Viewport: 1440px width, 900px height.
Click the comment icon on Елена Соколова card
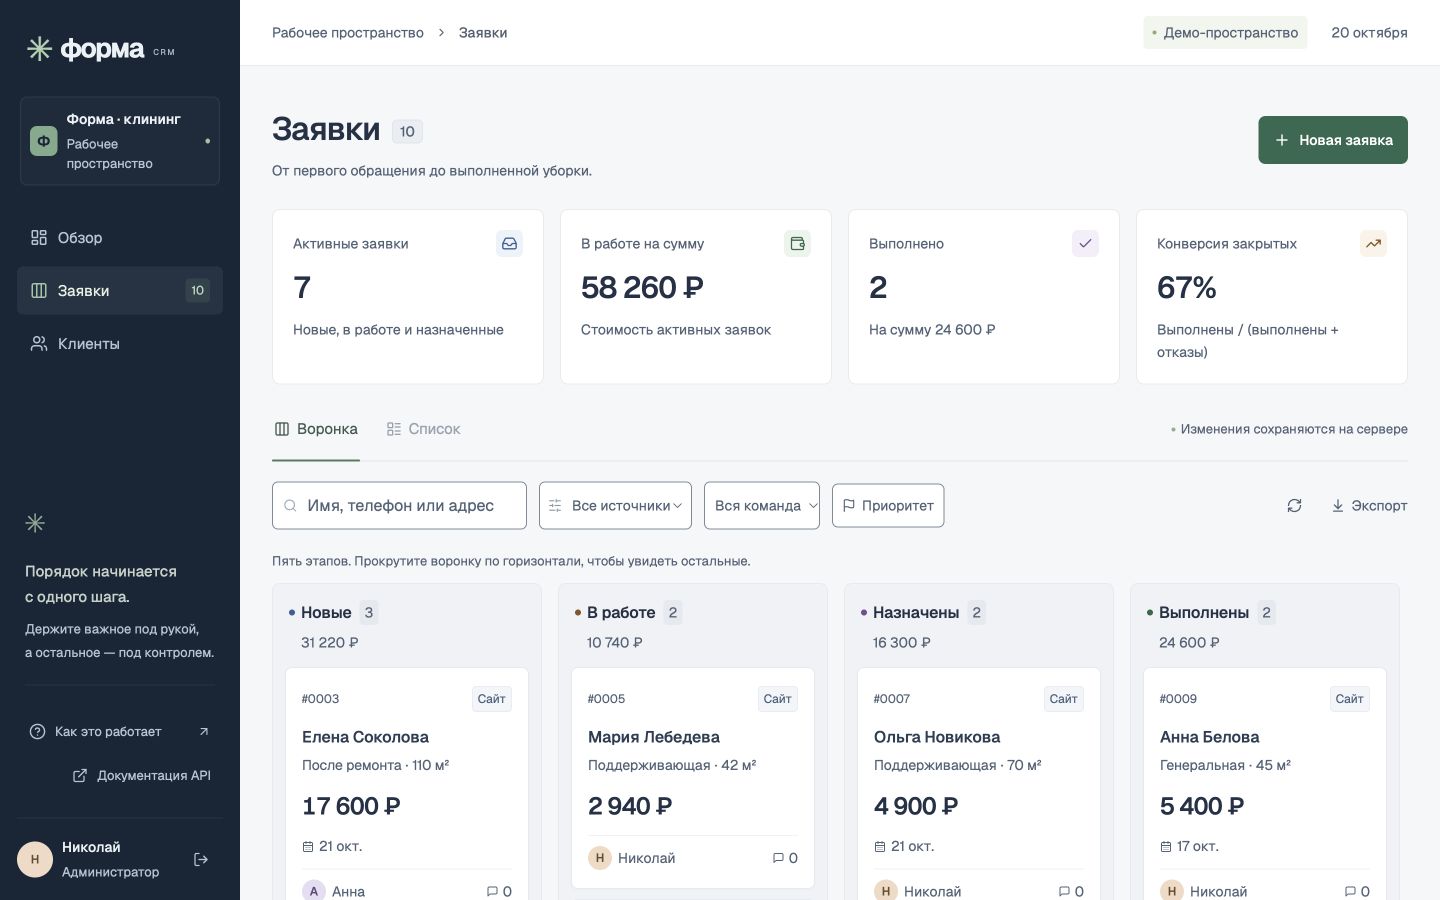coord(492,891)
